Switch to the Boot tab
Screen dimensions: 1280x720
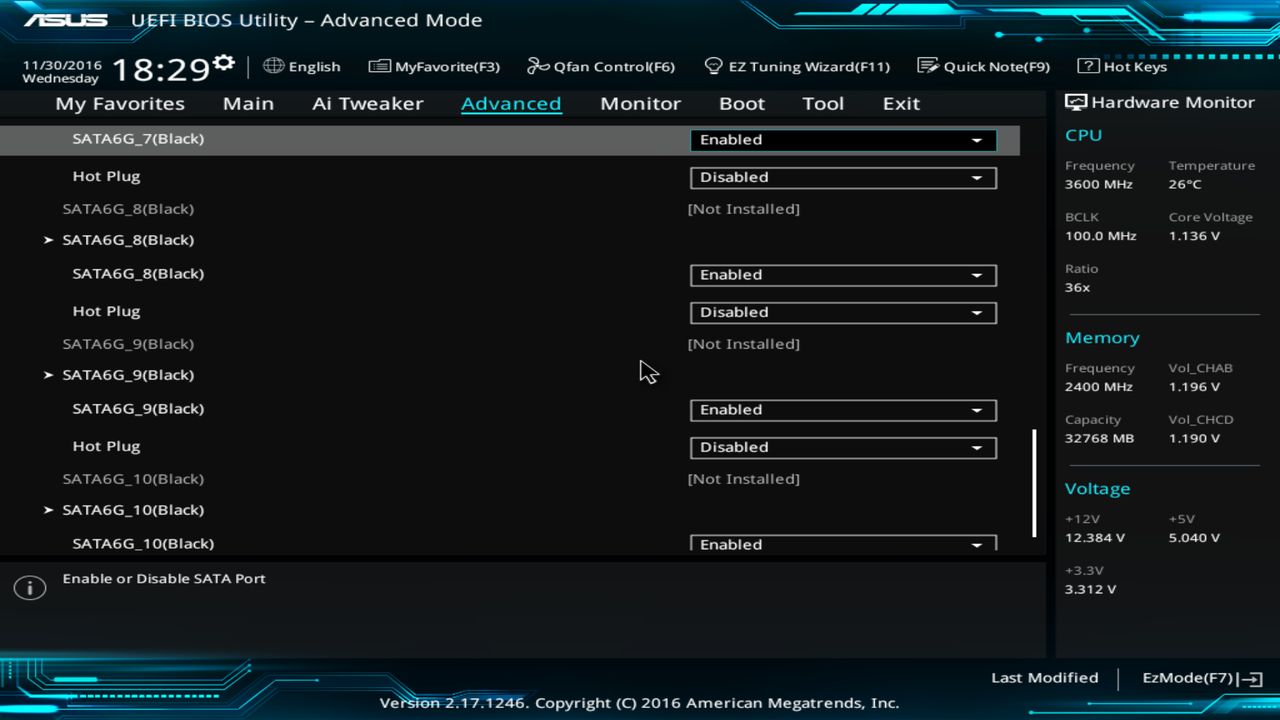pyautogui.click(x=741, y=103)
